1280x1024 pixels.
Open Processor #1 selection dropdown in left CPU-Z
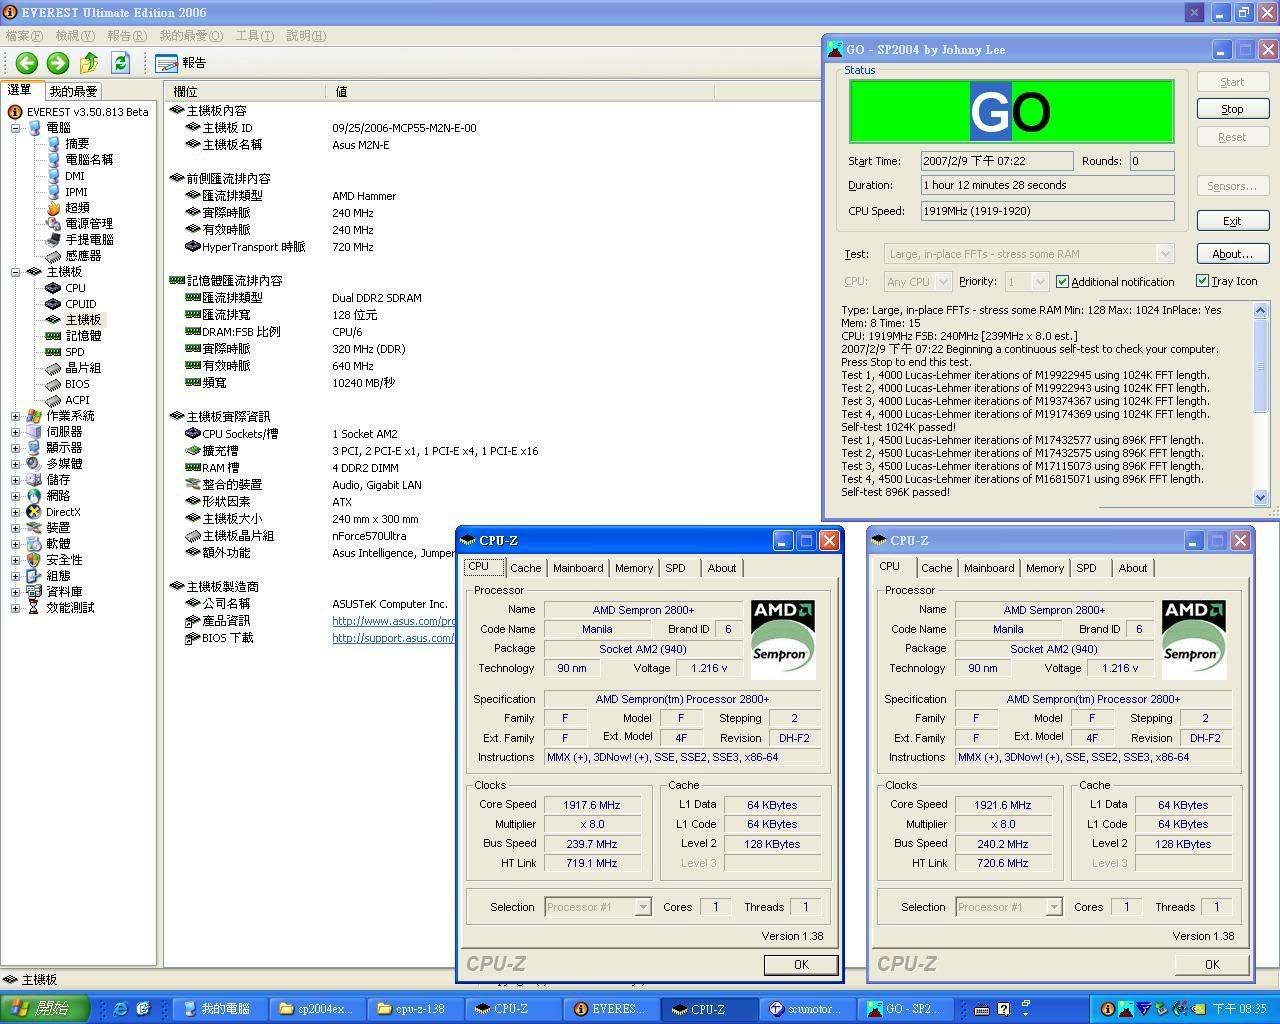point(642,907)
